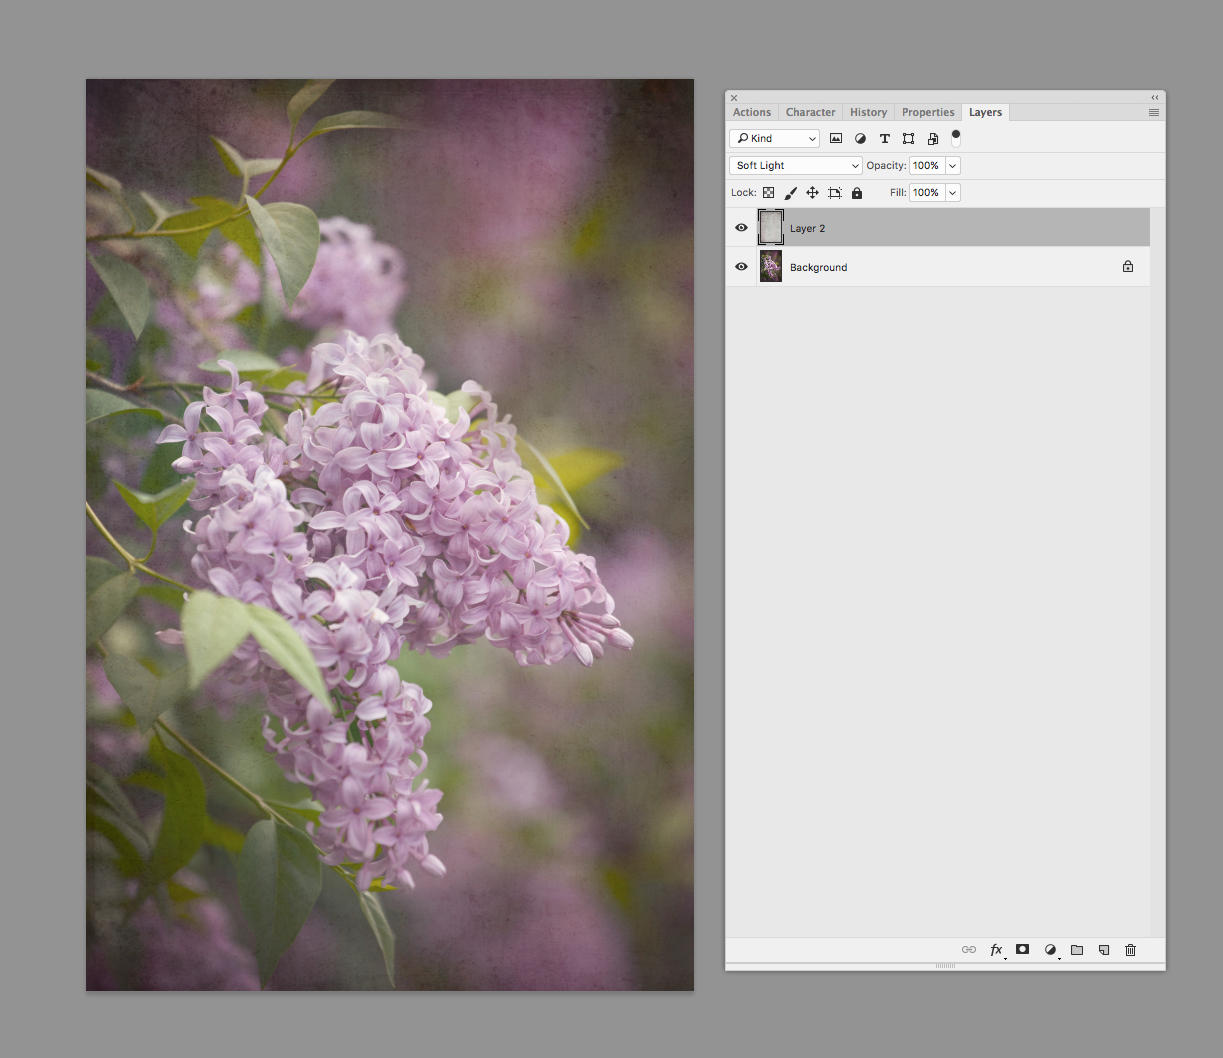Link the selected layers
The image size is (1223, 1058).
(x=968, y=950)
